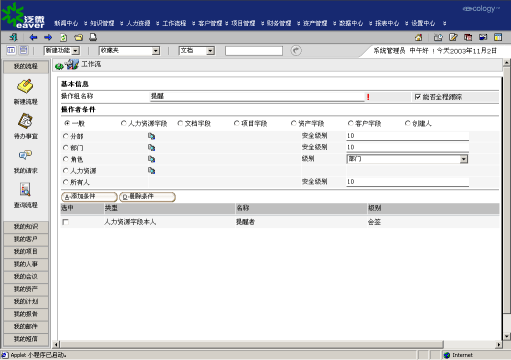Click the 添加条件 button
Viewport: 511px width, 360px height.
[89, 197]
